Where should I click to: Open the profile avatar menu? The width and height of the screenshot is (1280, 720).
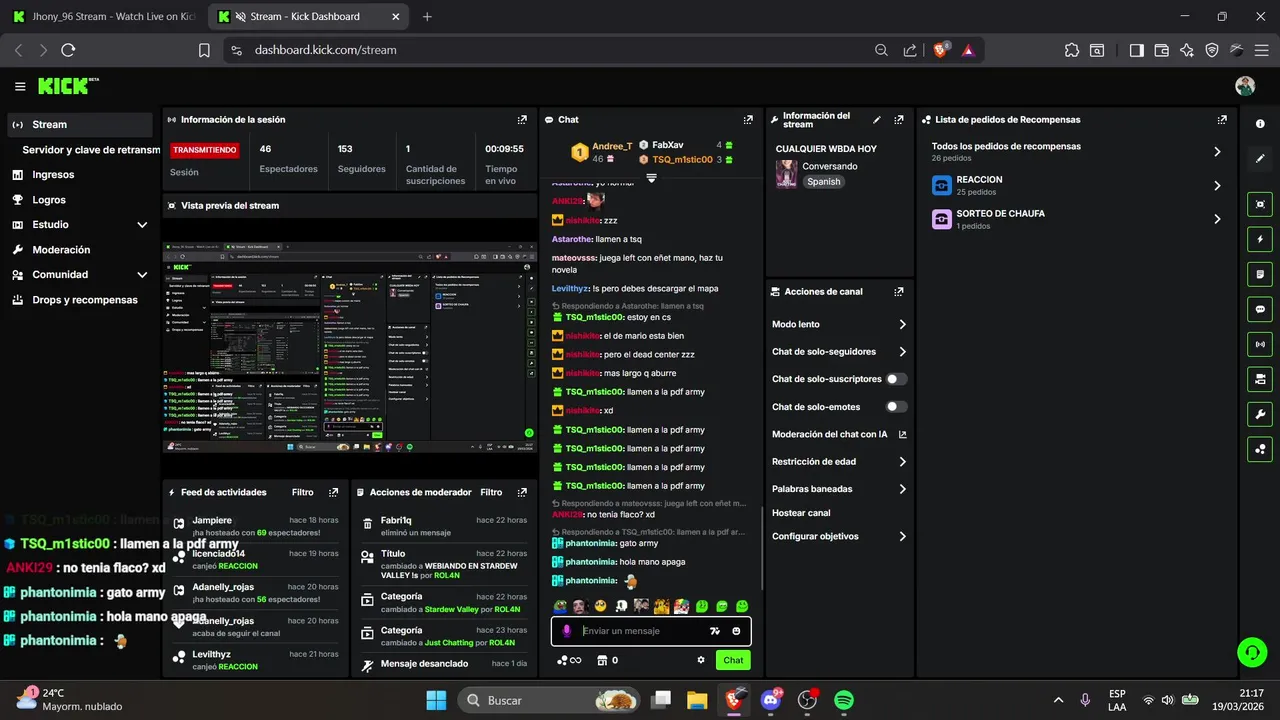pyautogui.click(x=1245, y=86)
